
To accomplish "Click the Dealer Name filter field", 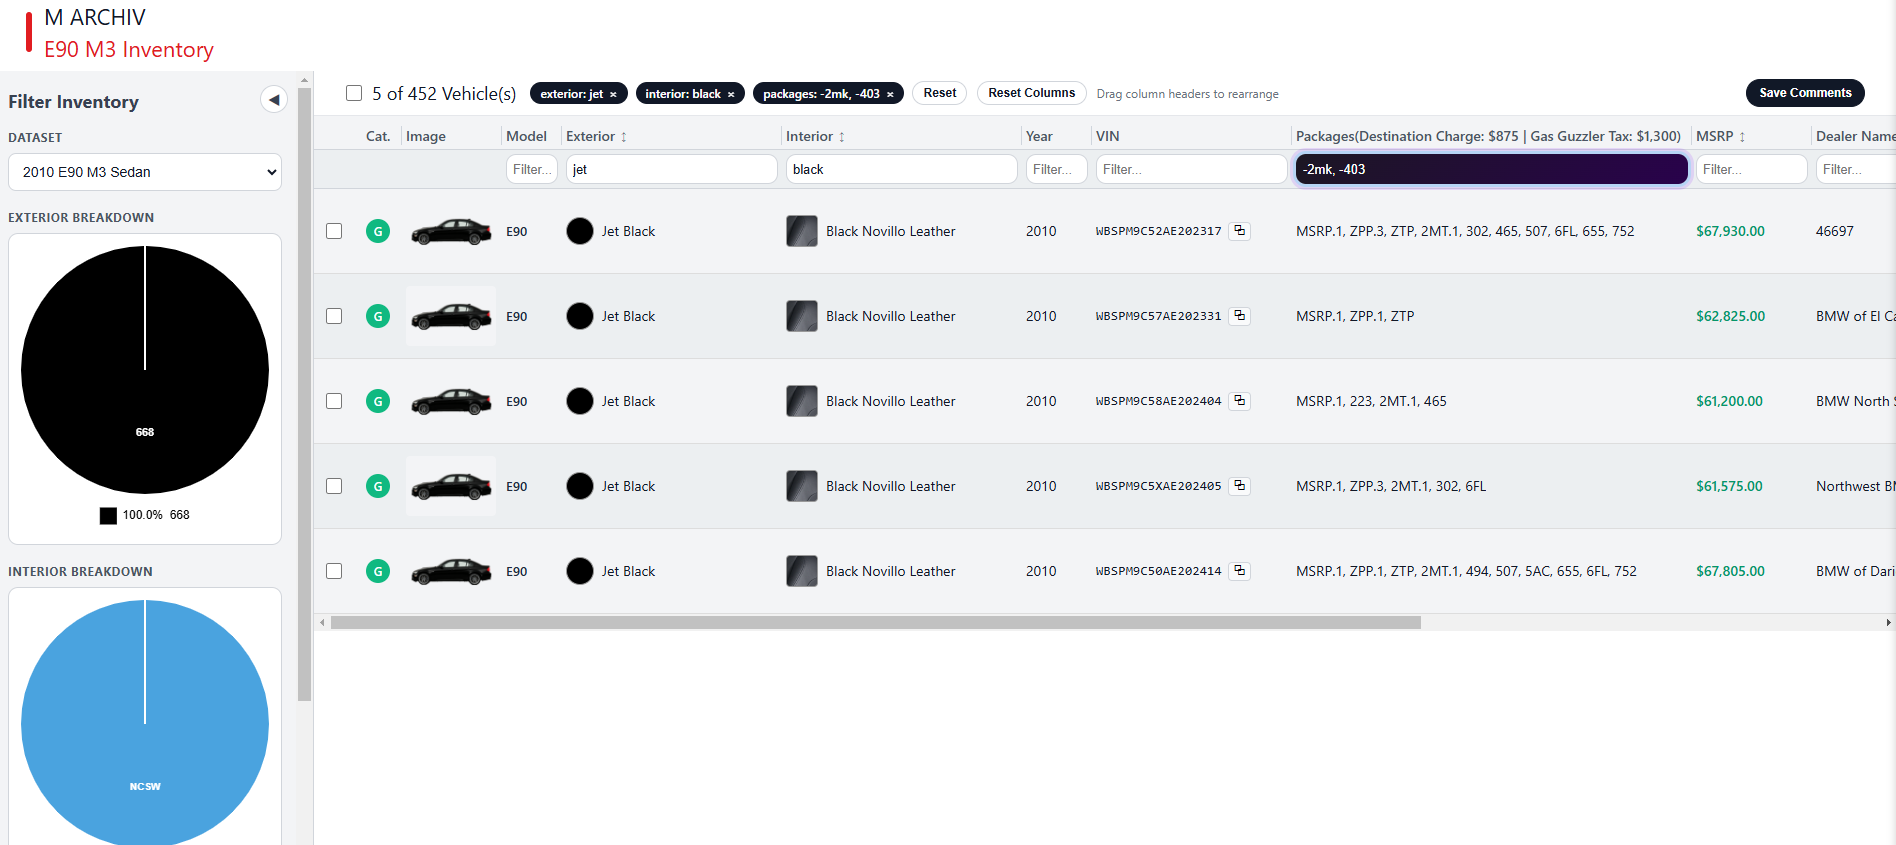I will (1856, 169).
